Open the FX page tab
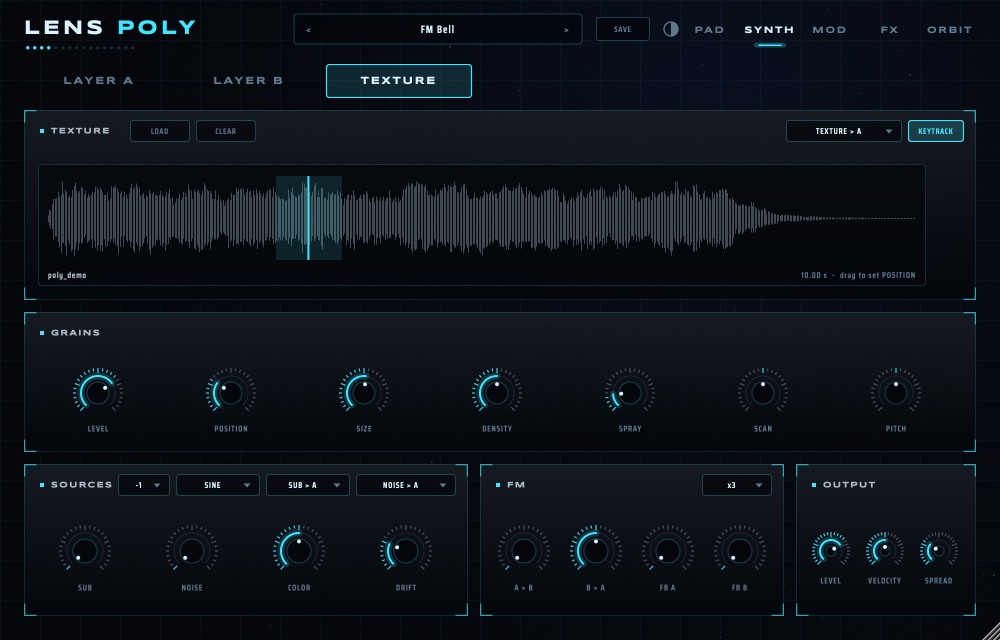Viewport: 1000px width, 640px height. (x=889, y=30)
